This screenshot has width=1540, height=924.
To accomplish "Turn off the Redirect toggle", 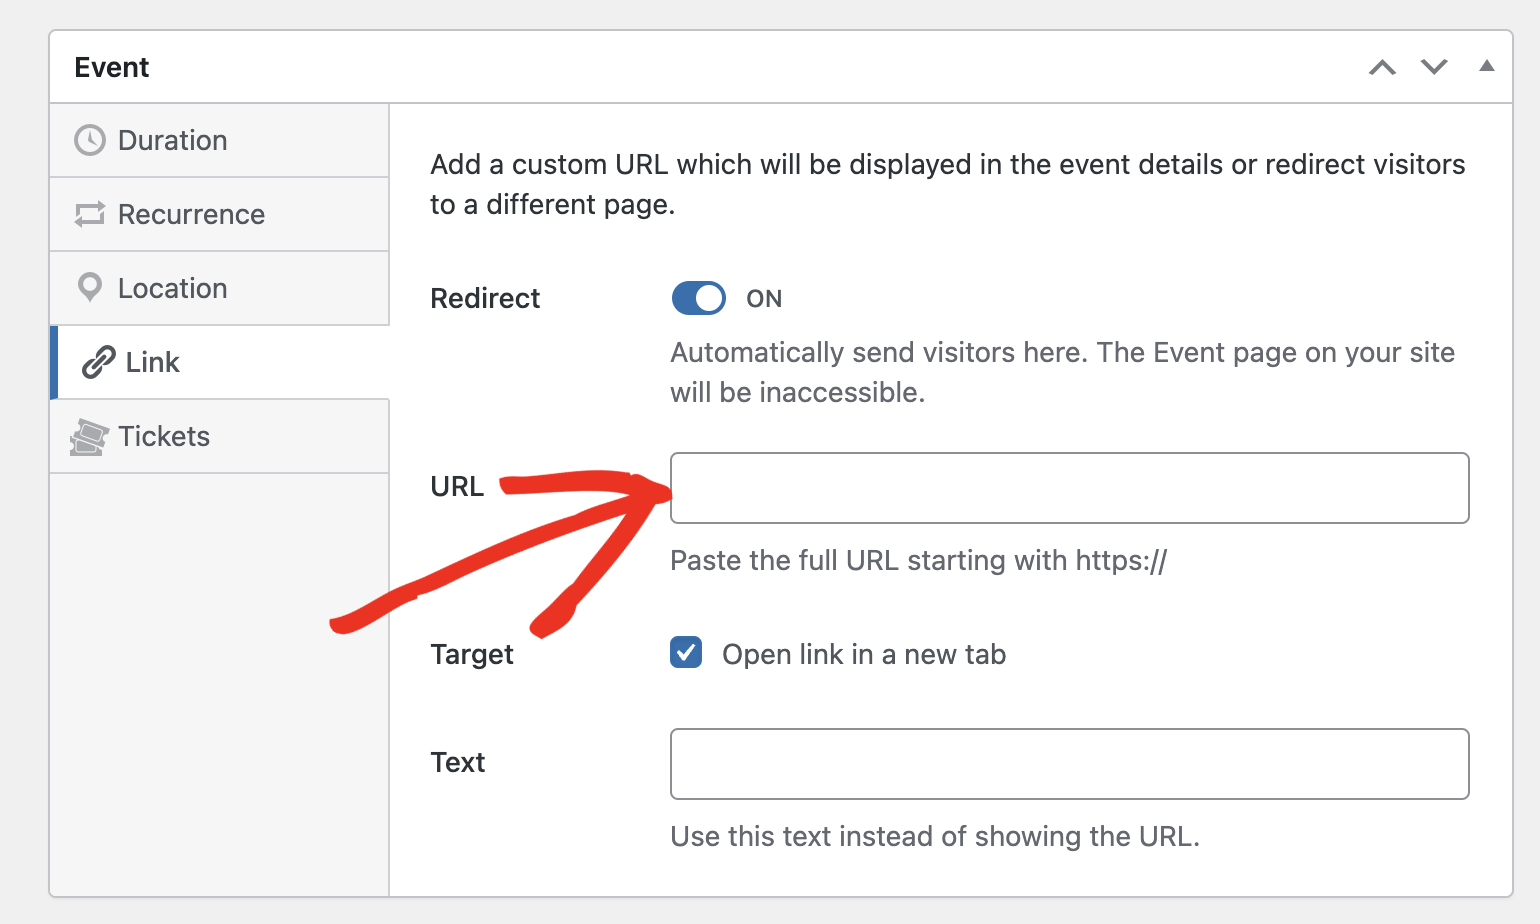I will (698, 298).
